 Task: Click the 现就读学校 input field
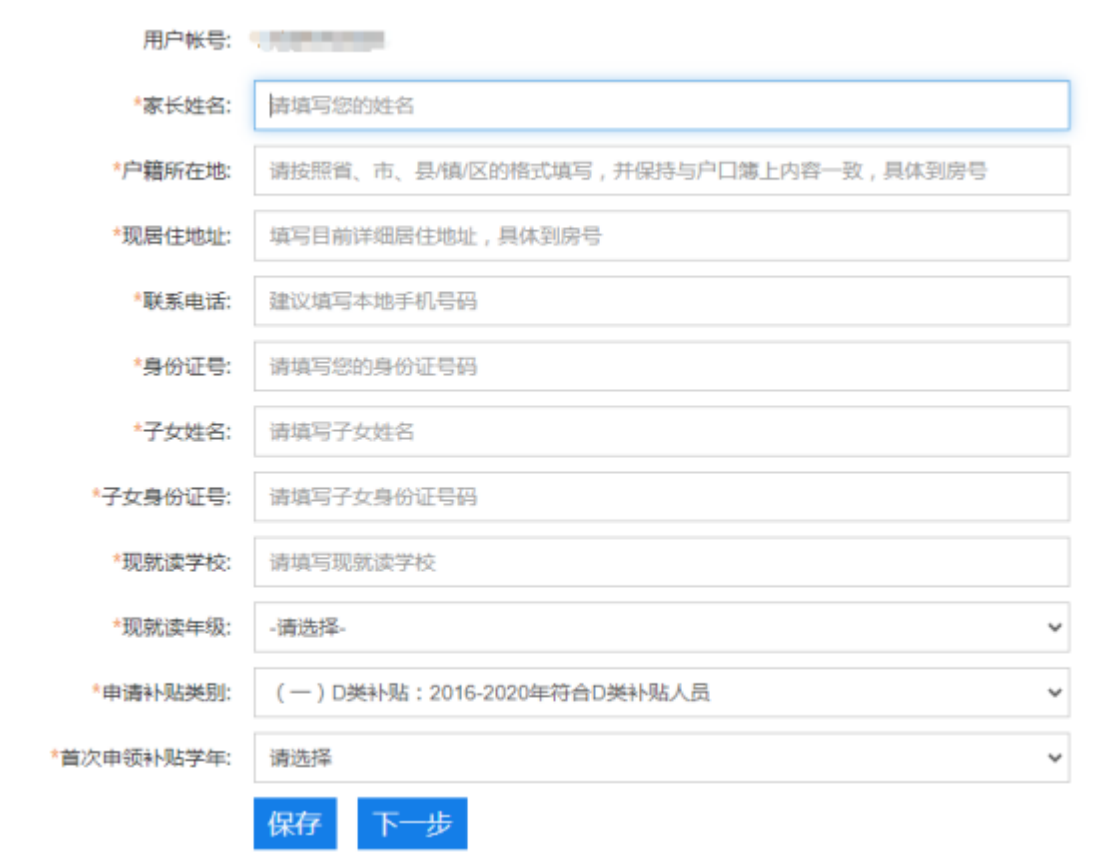click(x=661, y=562)
